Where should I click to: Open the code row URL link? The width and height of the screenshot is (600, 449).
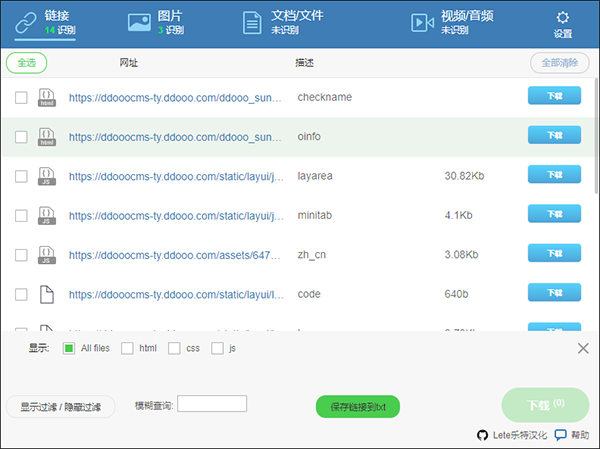pos(176,295)
